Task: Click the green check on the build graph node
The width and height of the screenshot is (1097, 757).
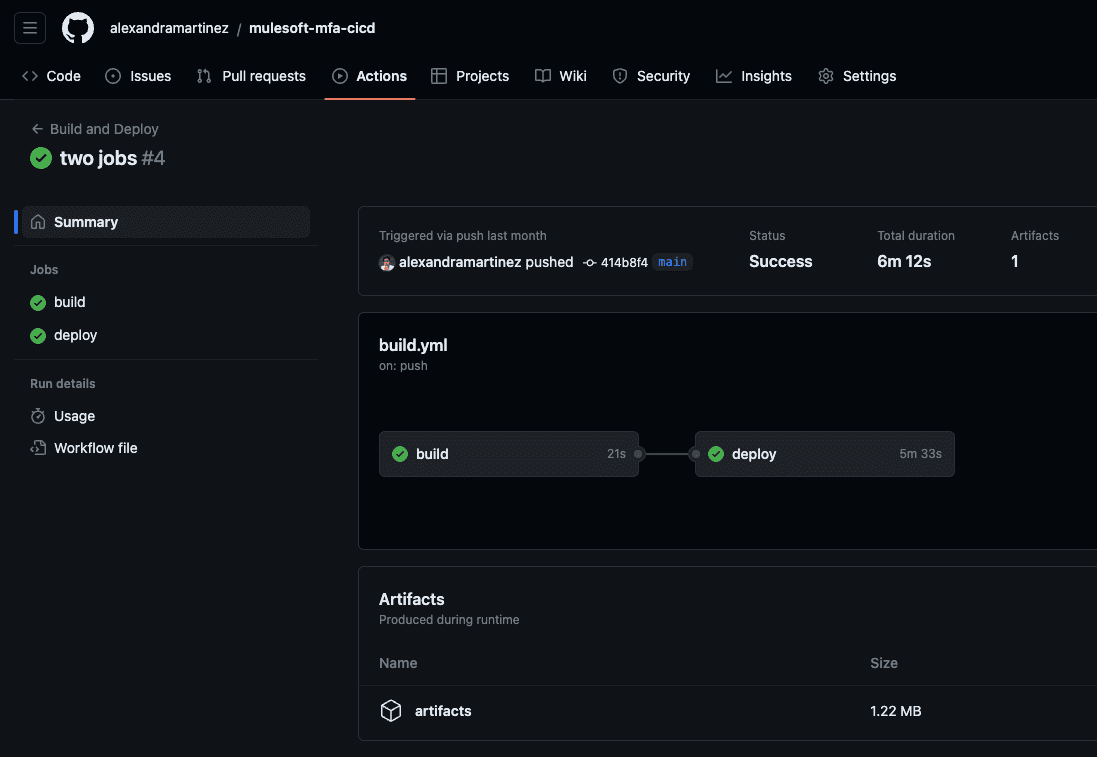Action: 400,454
